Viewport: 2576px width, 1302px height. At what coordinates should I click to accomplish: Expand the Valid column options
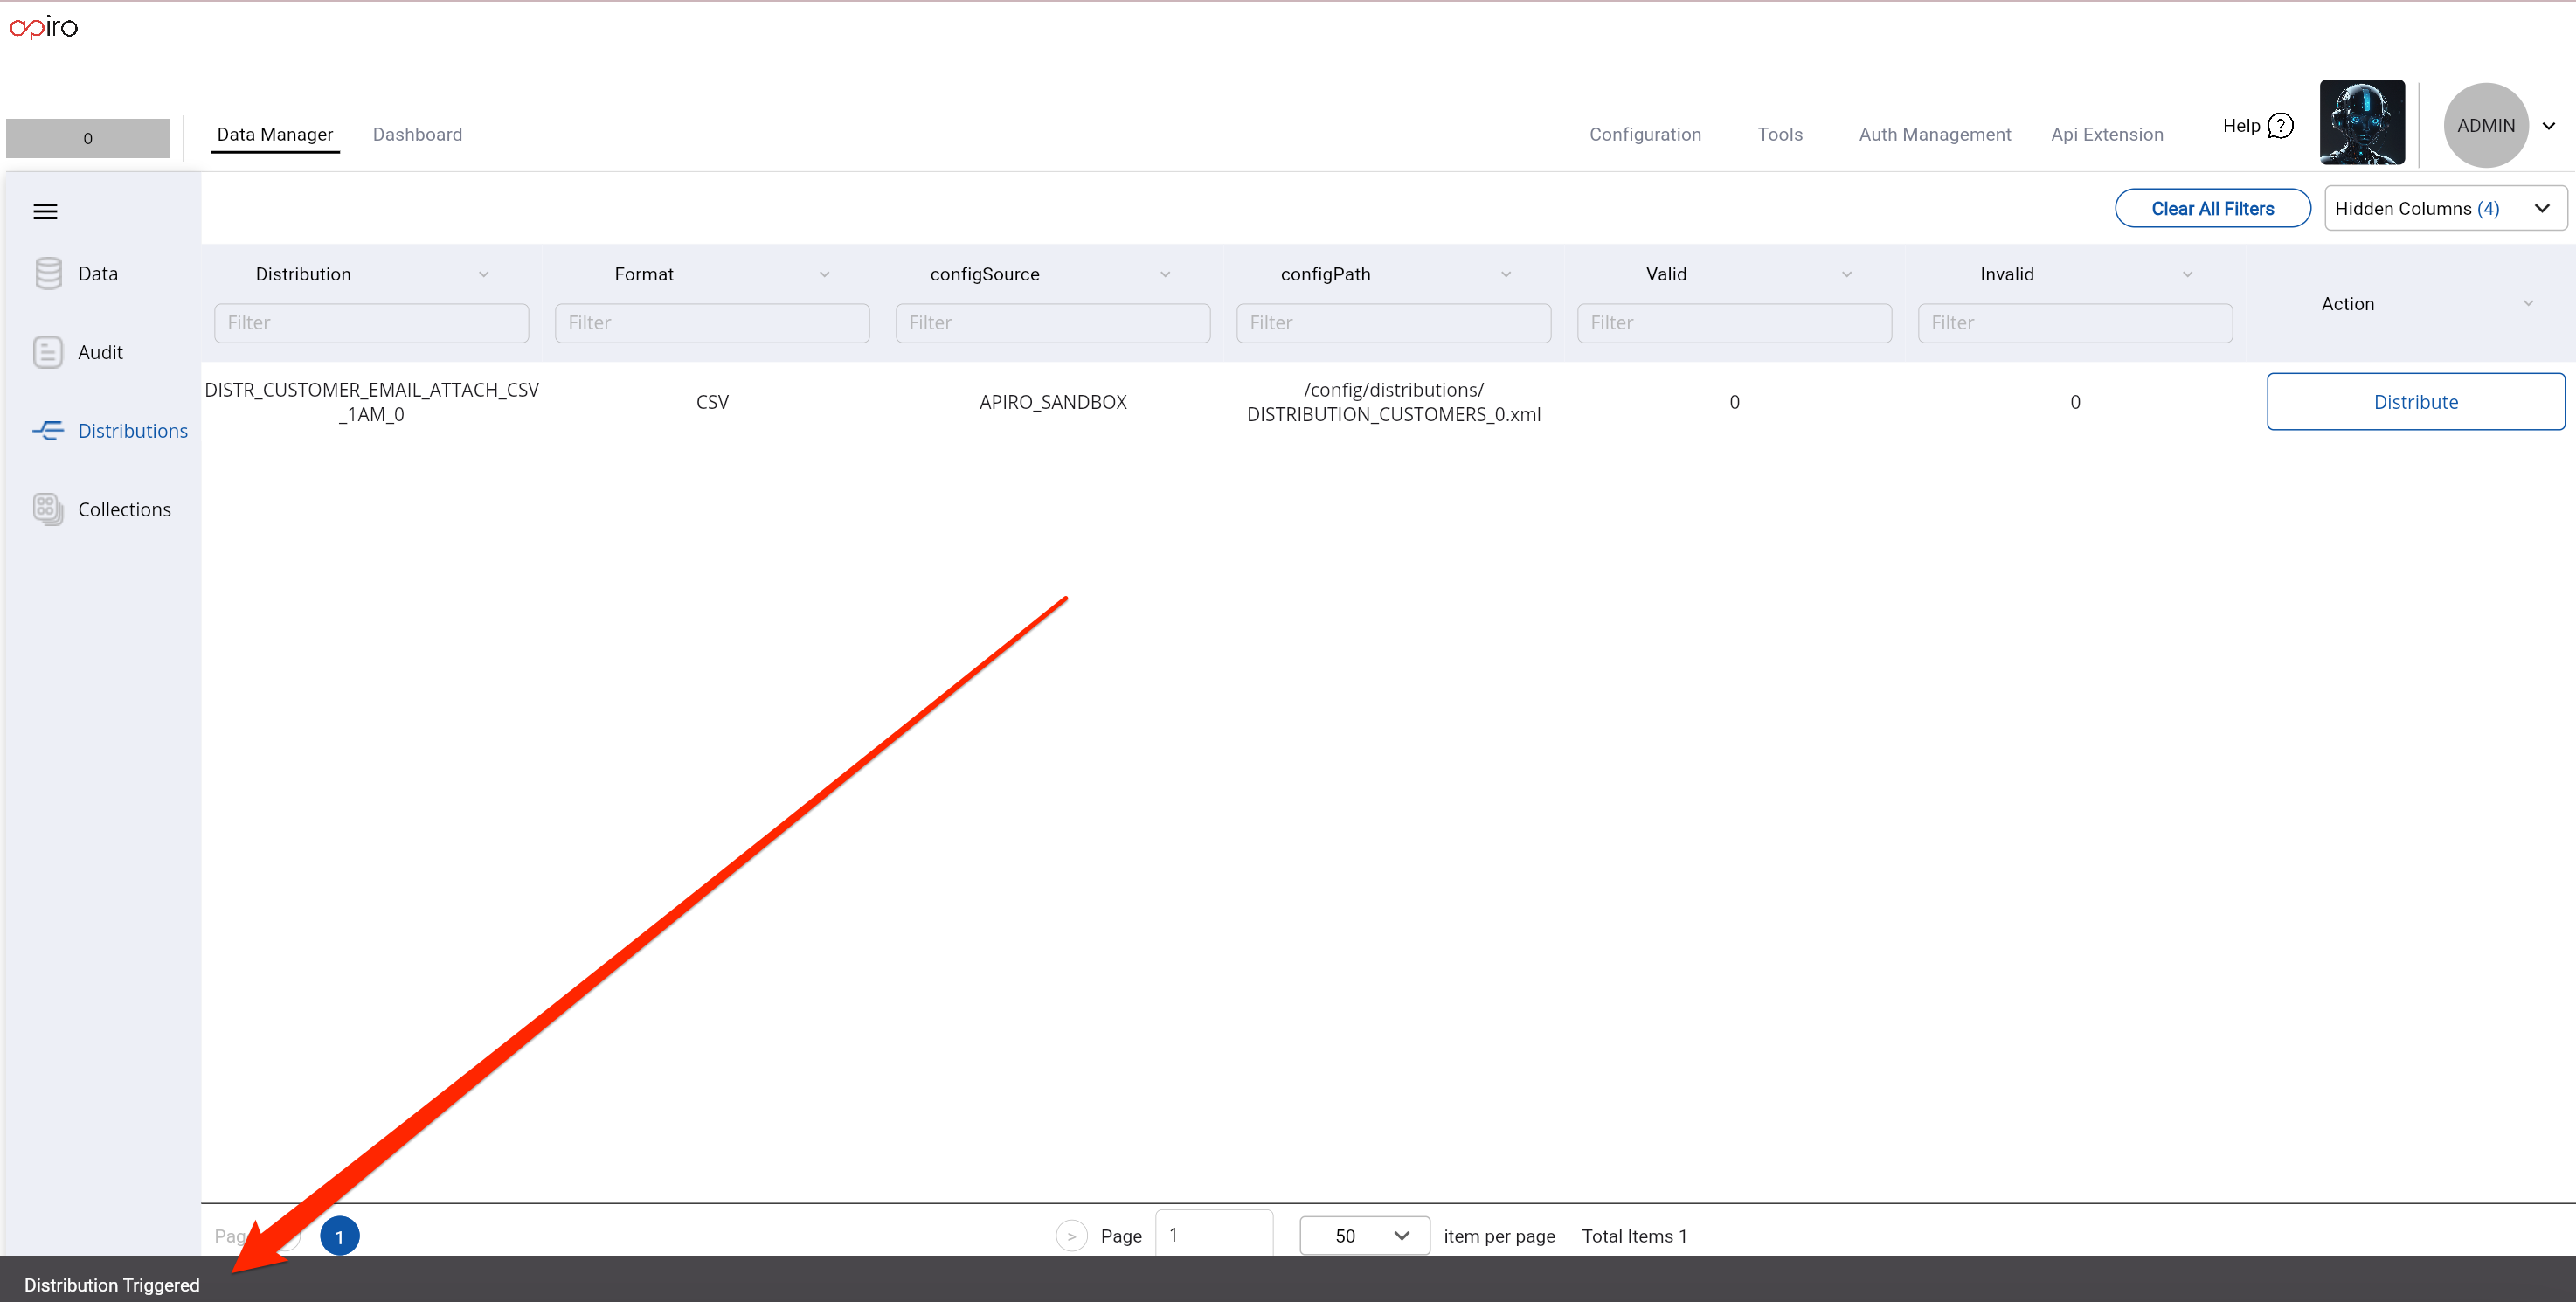pyautogui.click(x=1846, y=273)
